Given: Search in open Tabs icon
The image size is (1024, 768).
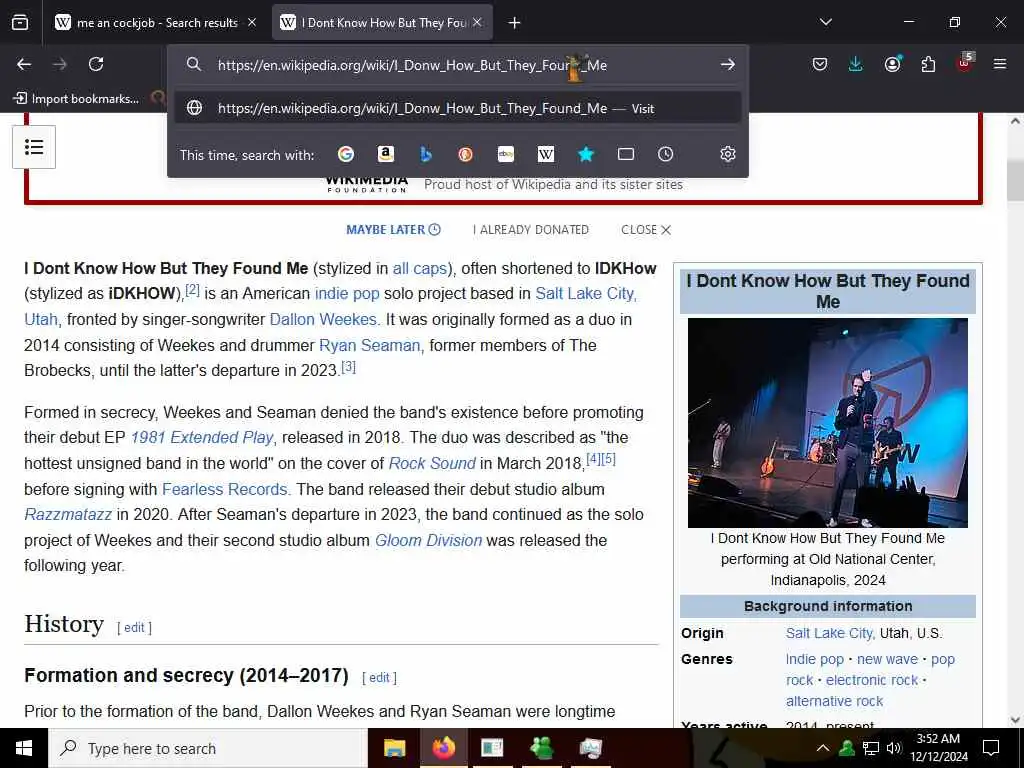Looking at the screenshot, I should tap(626, 154).
